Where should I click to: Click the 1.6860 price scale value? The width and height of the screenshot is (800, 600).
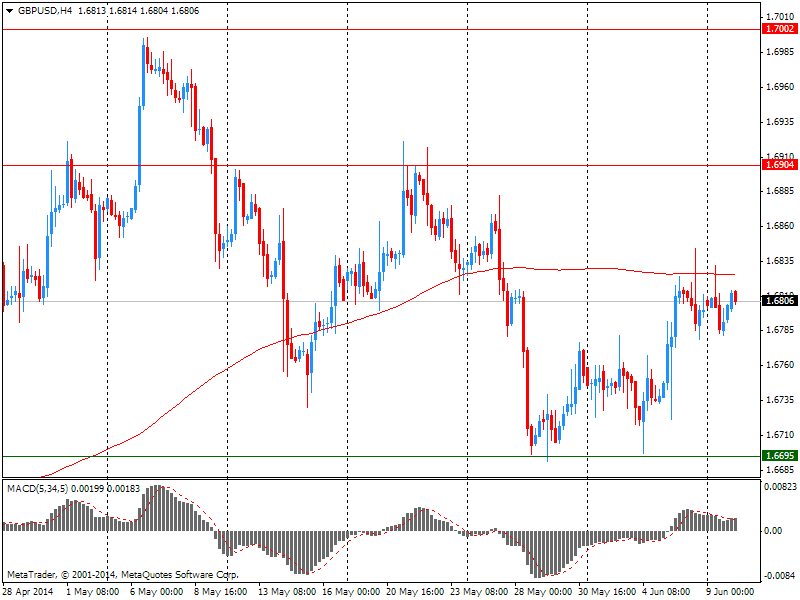click(x=780, y=226)
